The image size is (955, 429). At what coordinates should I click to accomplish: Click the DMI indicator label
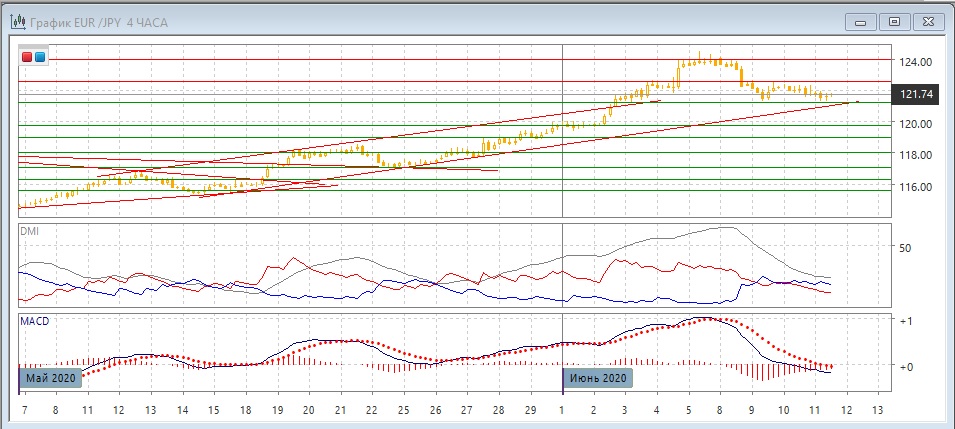(x=32, y=231)
